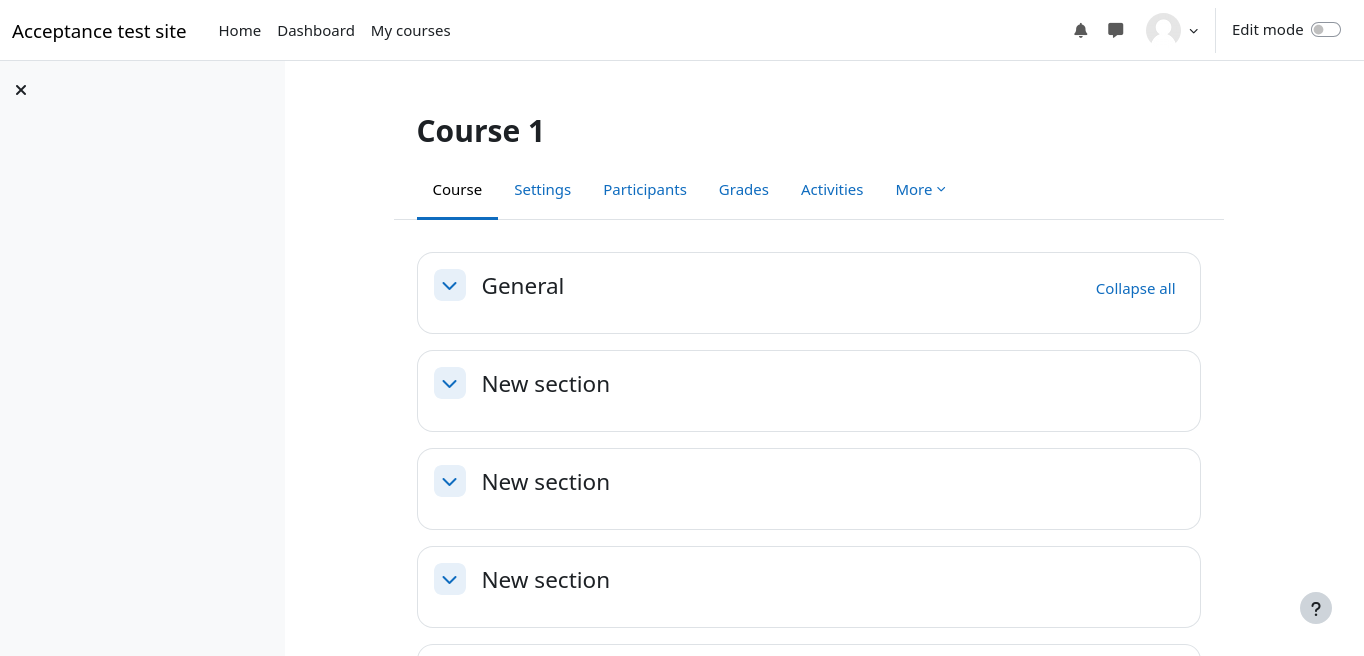Go to the Activities tab
Image resolution: width=1364 pixels, height=656 pixels.
coord(832,190)
